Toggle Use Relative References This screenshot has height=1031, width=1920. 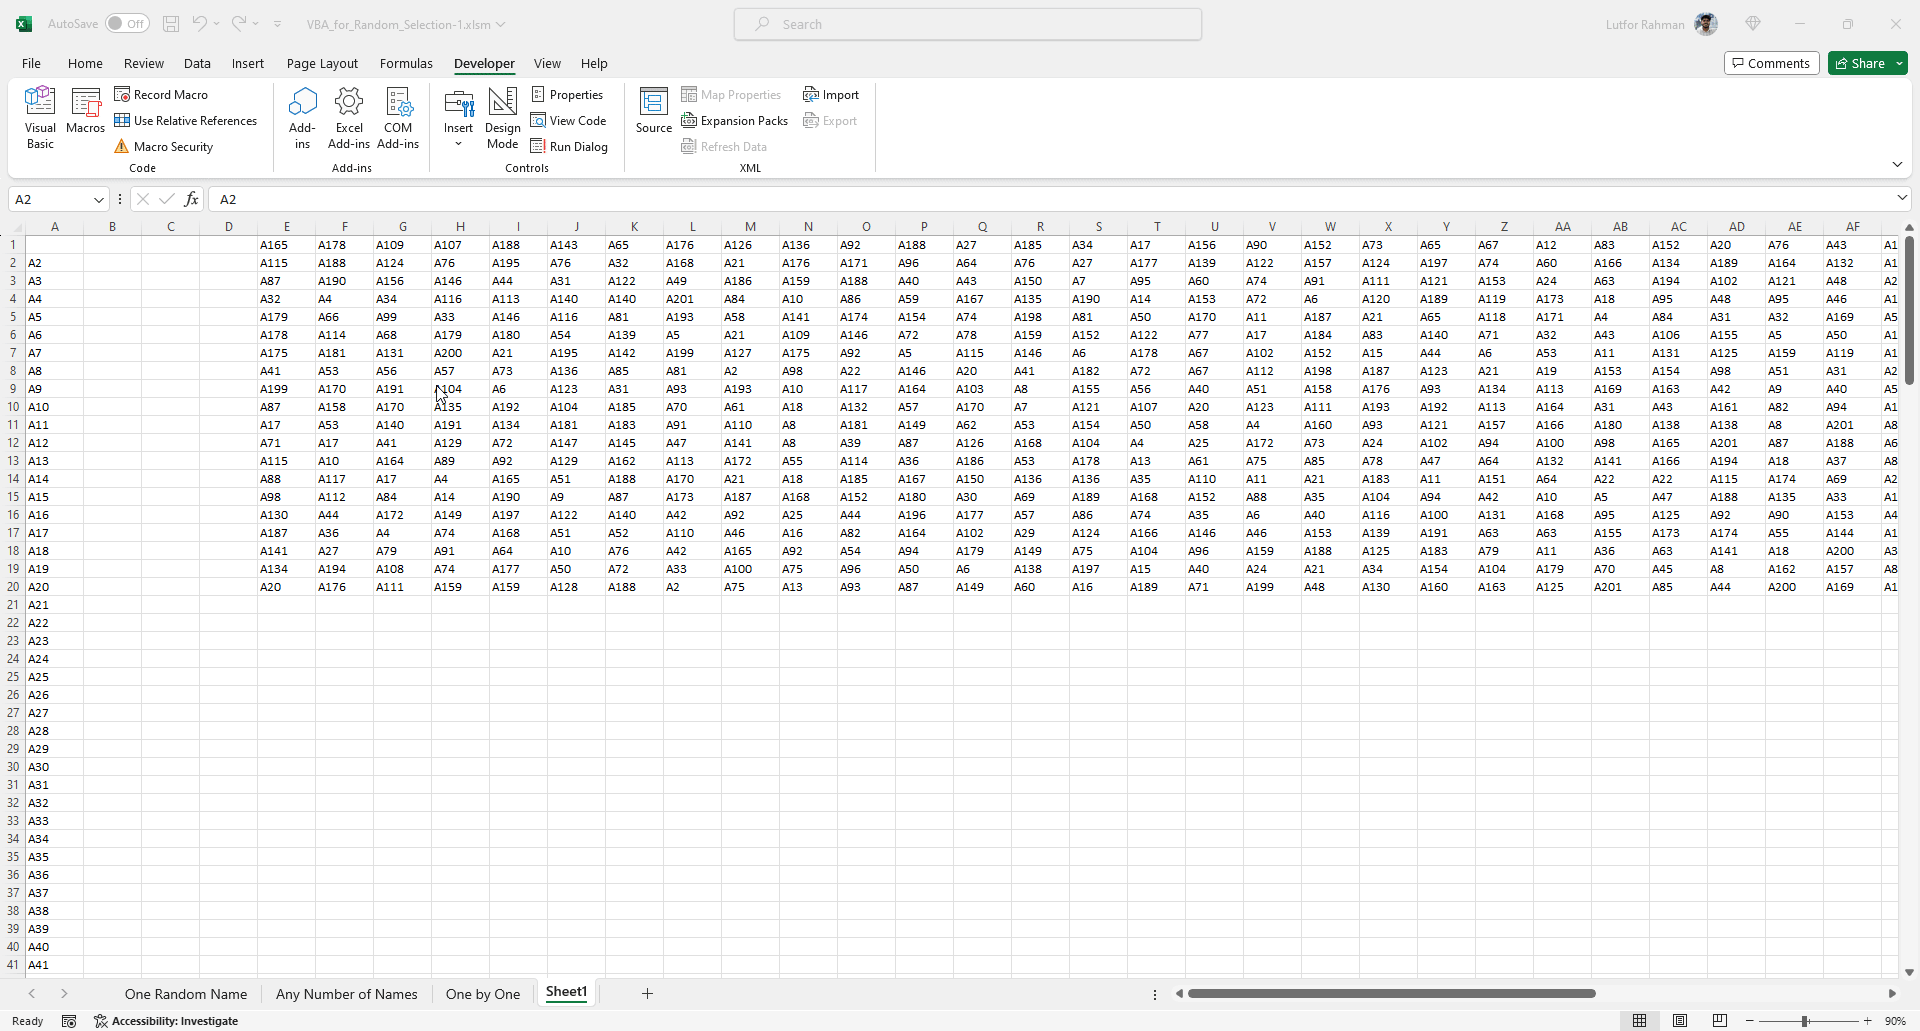click(x=185, y=120)
